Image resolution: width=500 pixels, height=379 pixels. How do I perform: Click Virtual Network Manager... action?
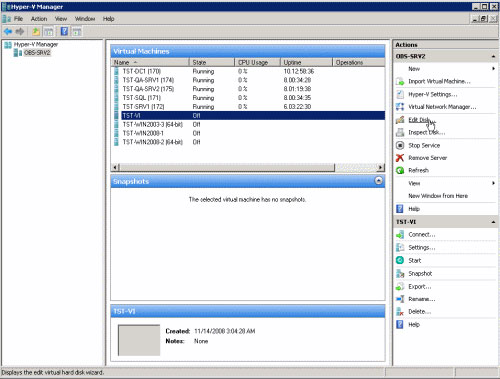pyautogui.click(x=442, y=107)
